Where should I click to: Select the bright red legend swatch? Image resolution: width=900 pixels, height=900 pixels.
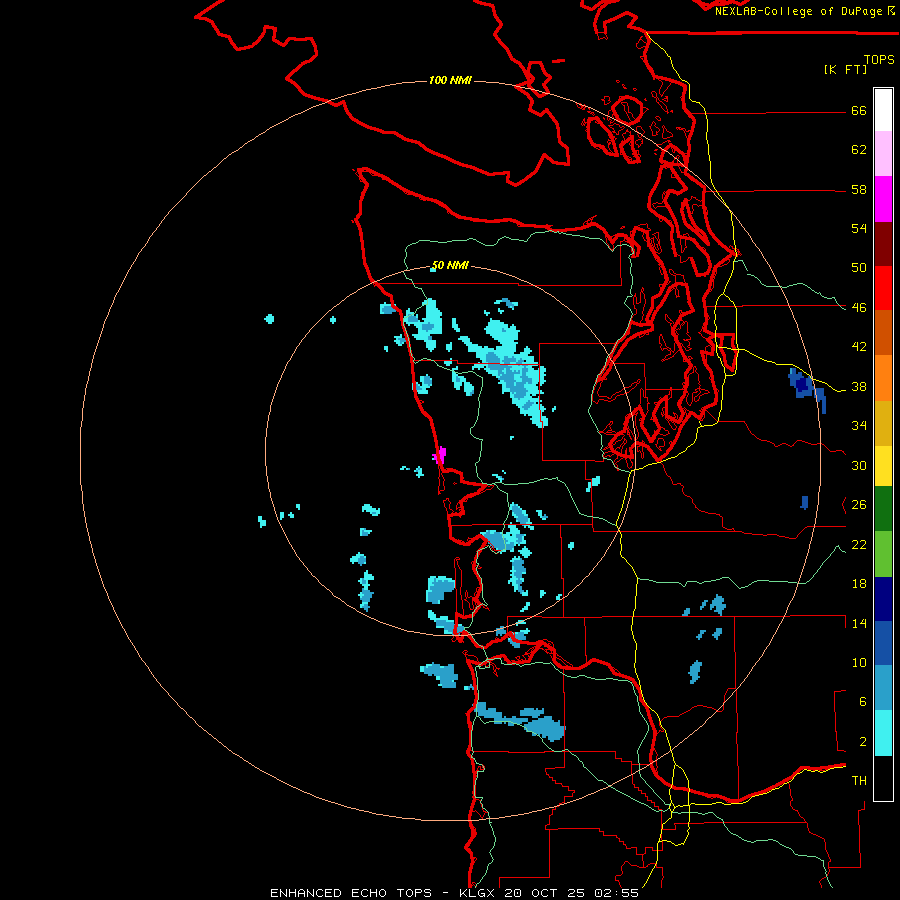(x=883, y=288)
